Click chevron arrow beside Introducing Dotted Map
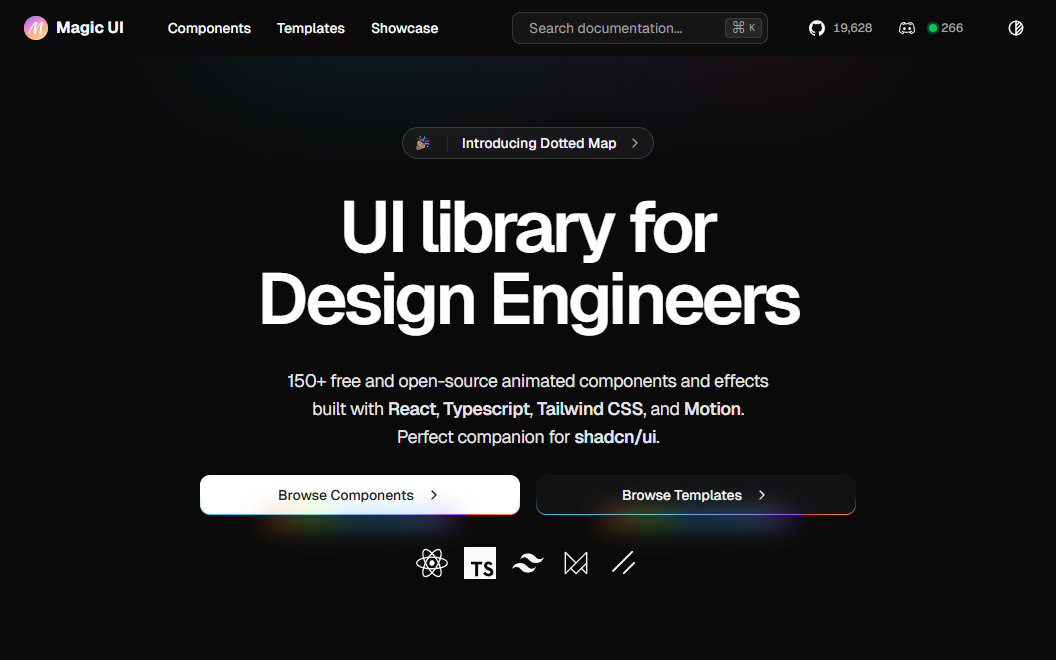 [635, 143]
